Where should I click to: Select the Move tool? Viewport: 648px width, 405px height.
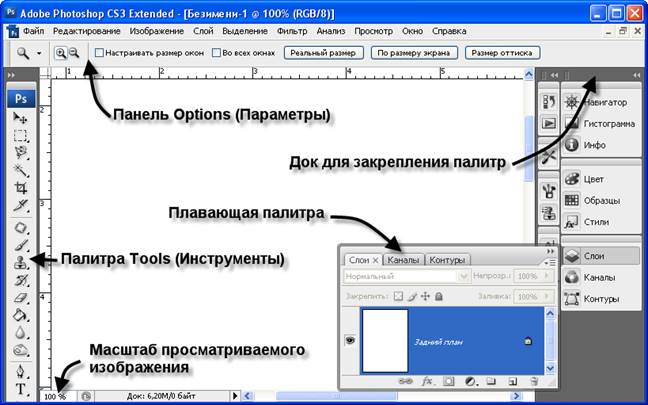(20, 118)
